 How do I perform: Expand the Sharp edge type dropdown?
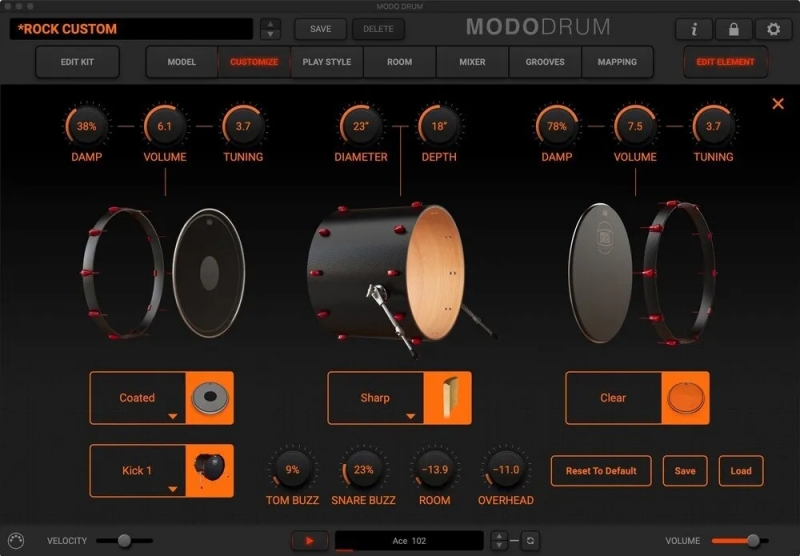pyautogui.click(x=376, y=398)
